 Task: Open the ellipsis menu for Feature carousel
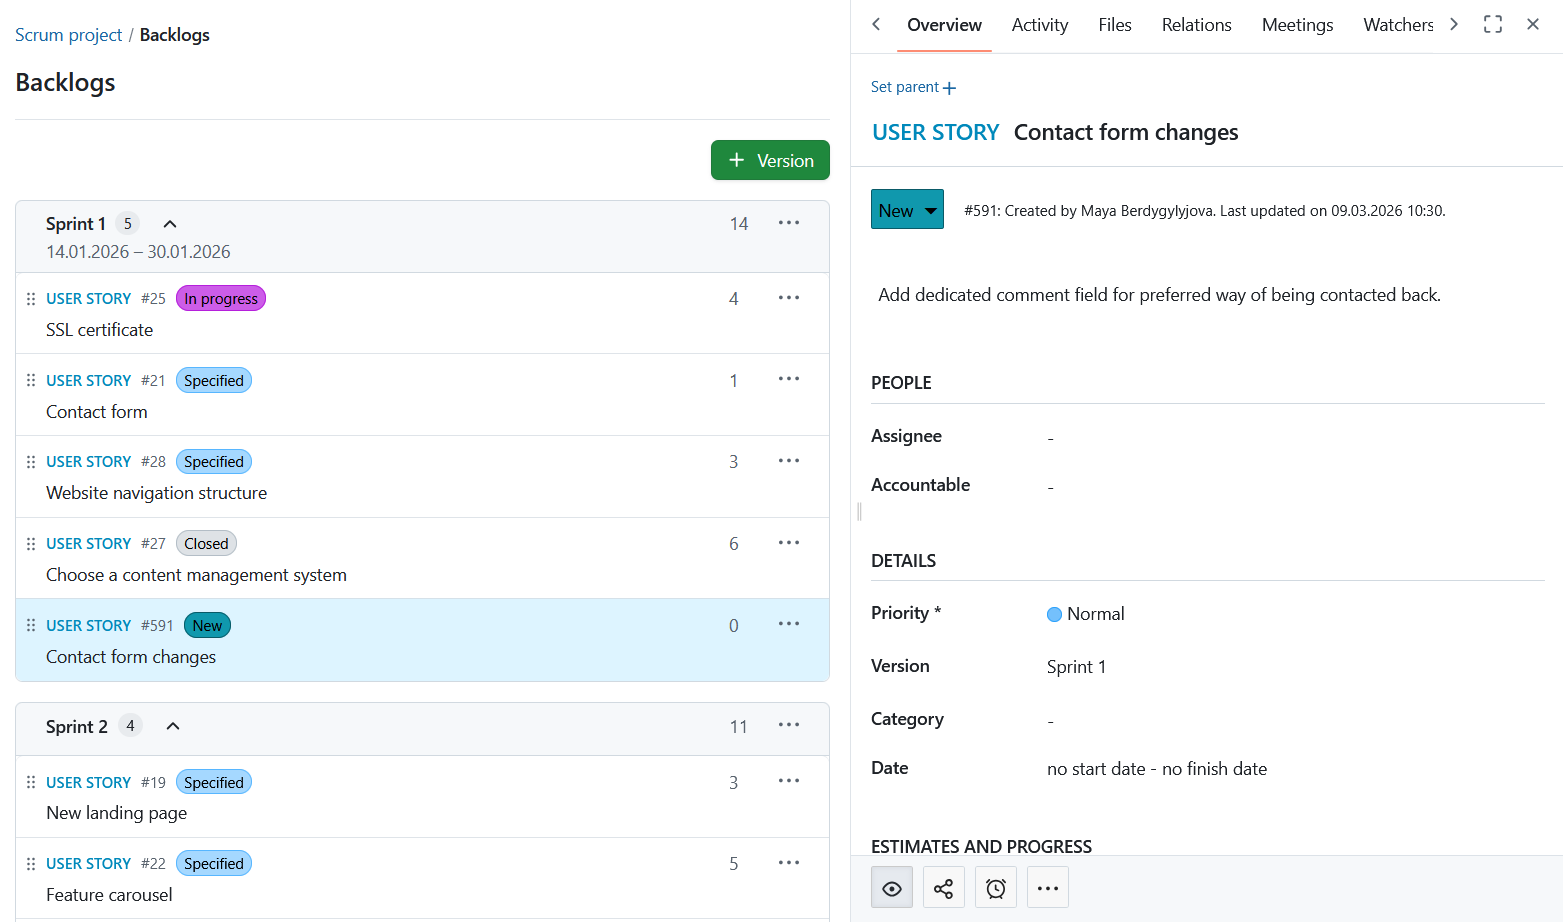[x=788, y=862]
